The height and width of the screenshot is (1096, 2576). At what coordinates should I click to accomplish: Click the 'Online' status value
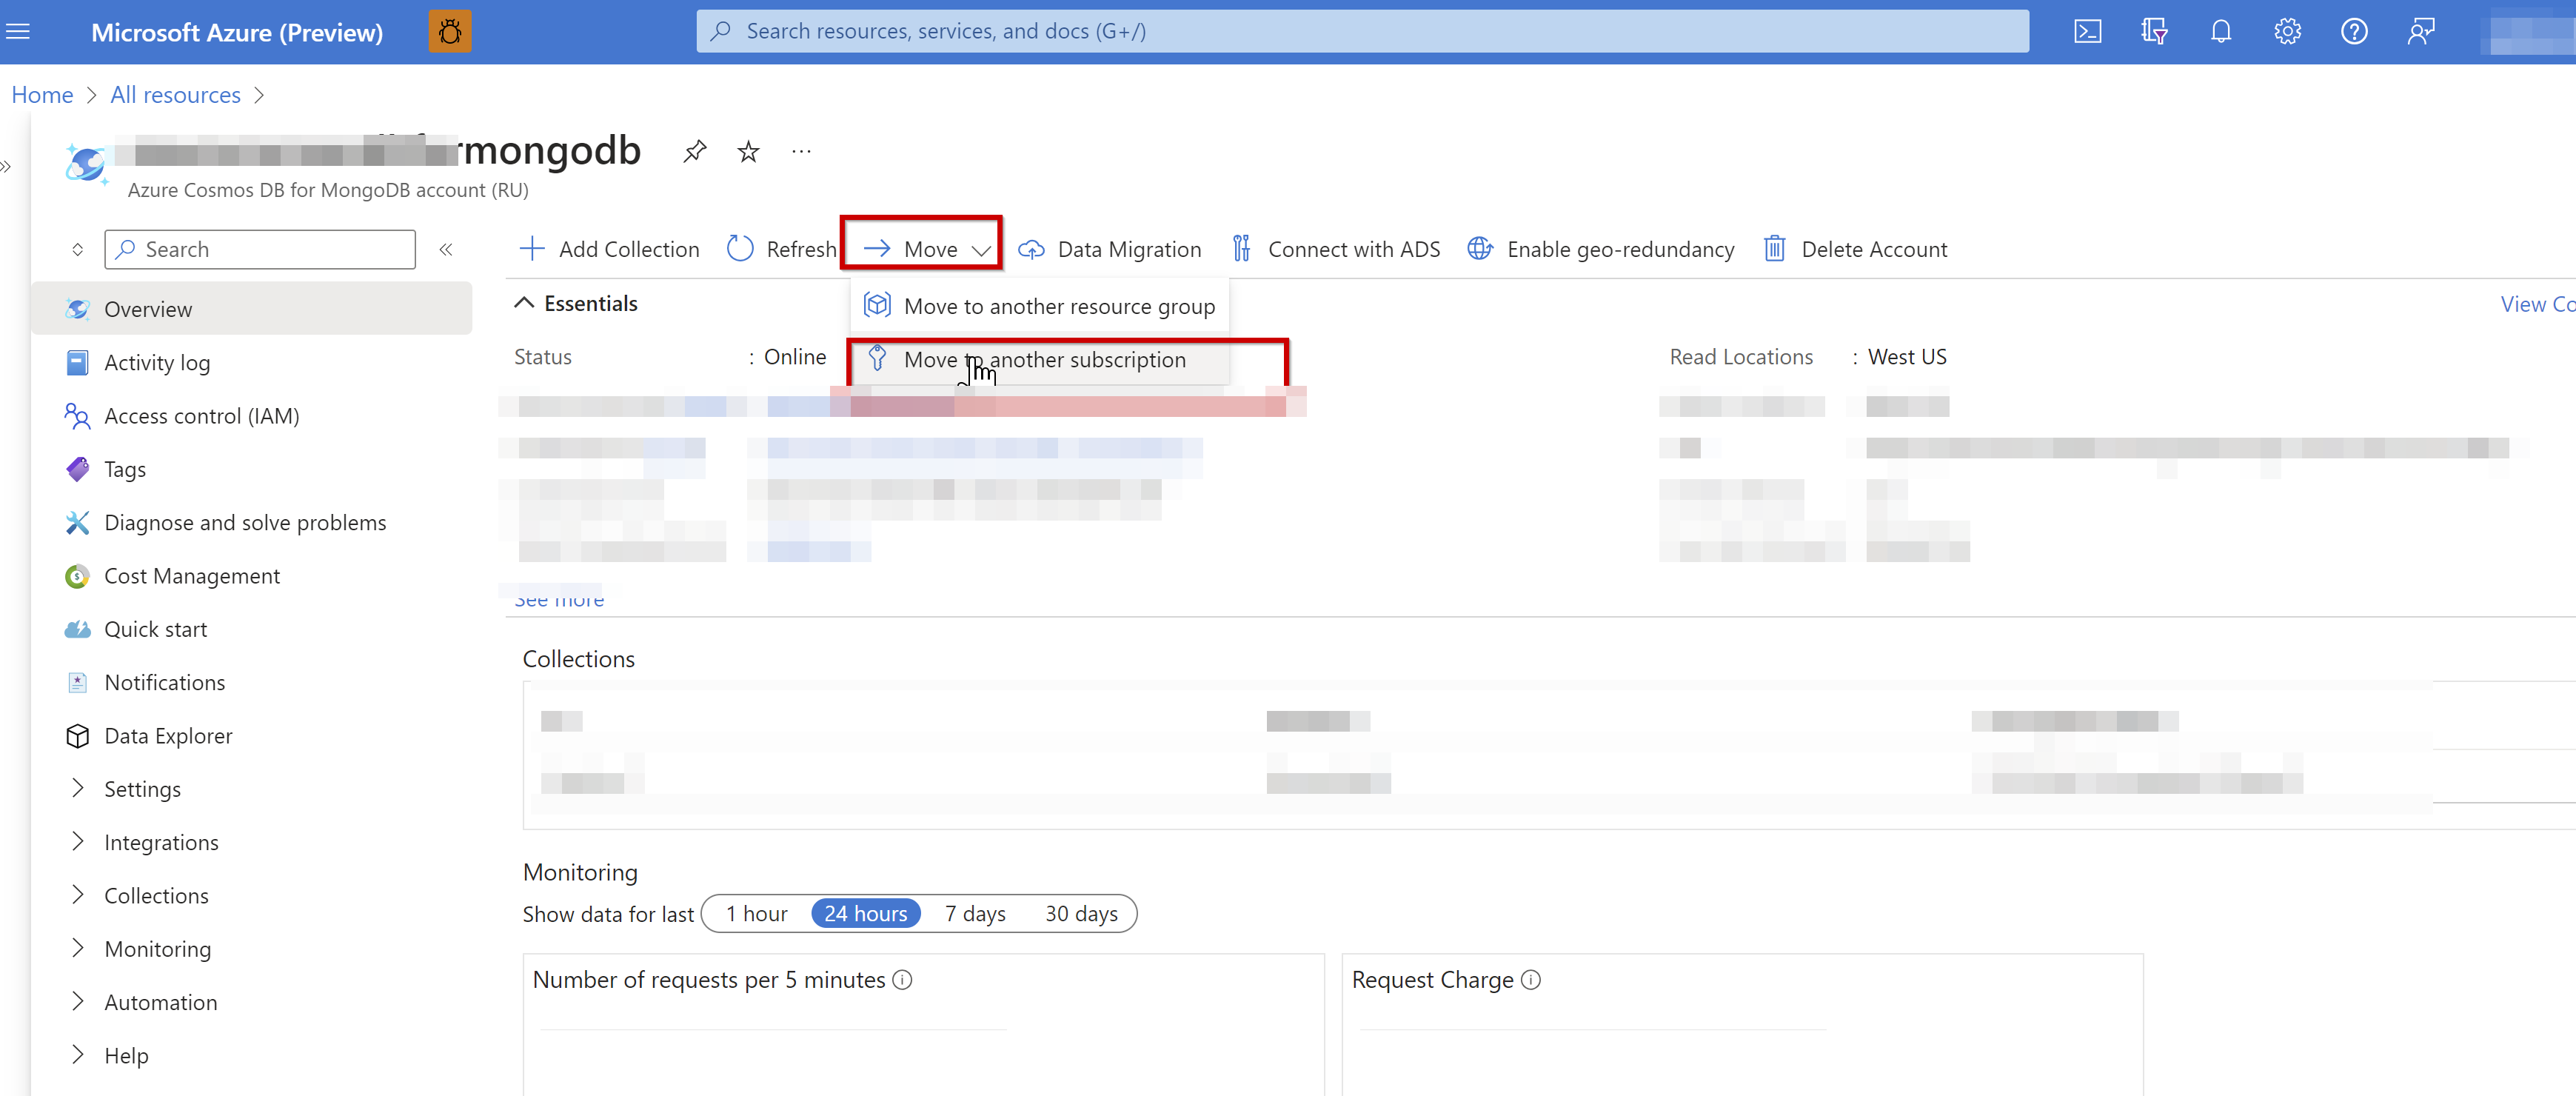[x=795, y=358]
